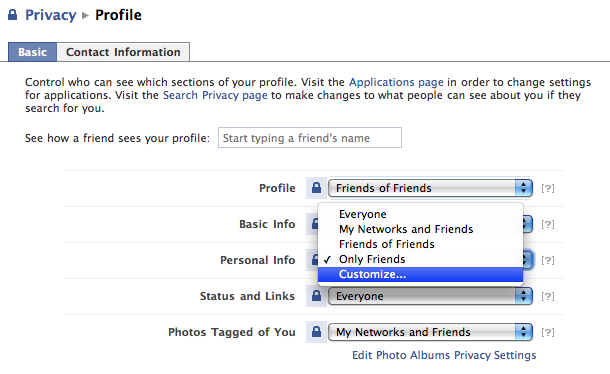Screen dimensions: 610x374
Task: Open the help [?] for Status and Links
Action: point(548,297)
